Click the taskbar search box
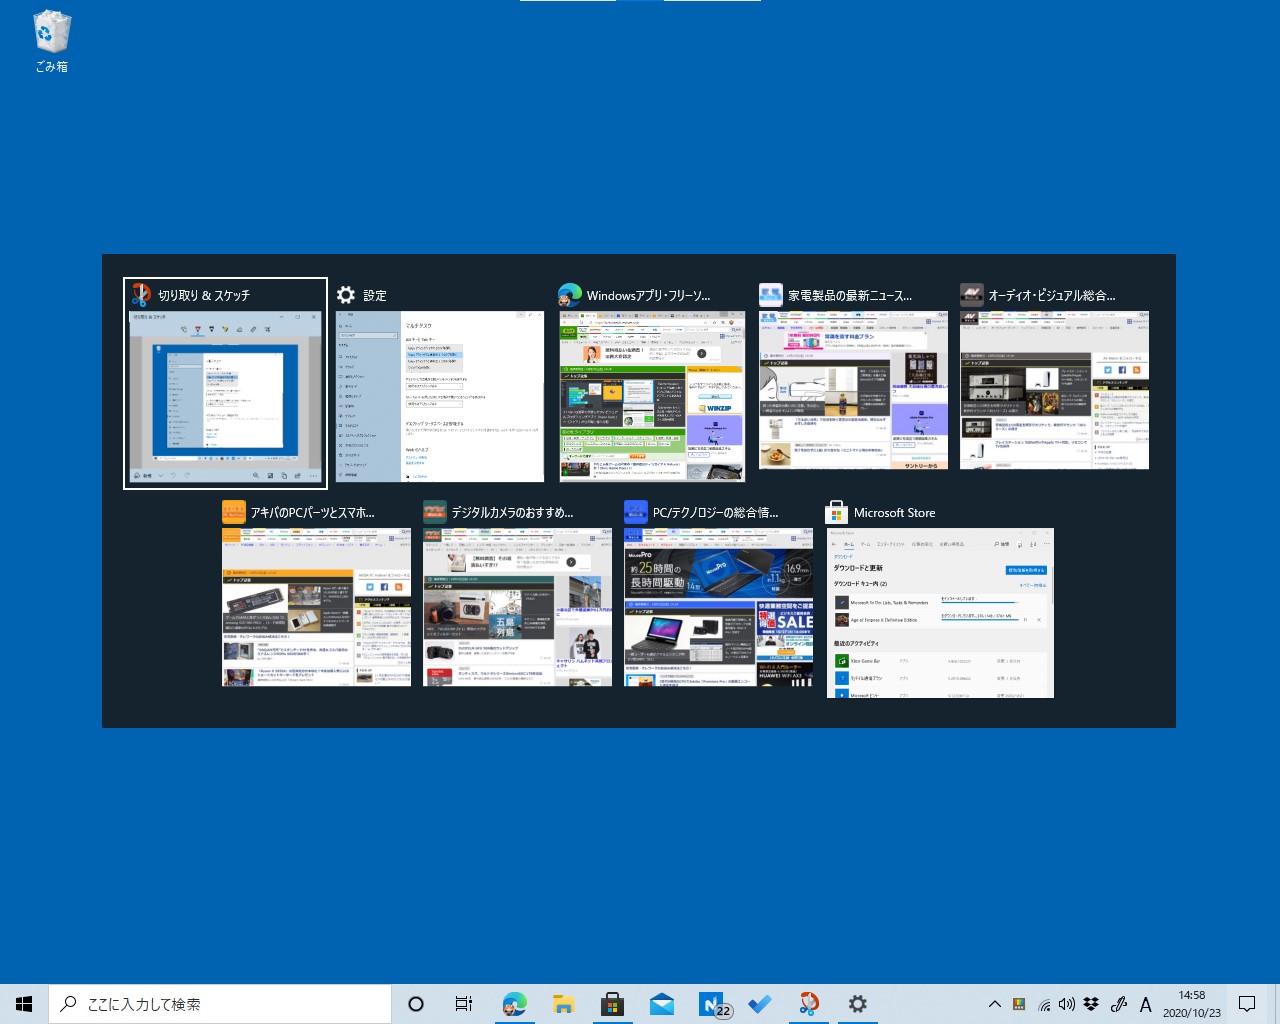Image resolution: width=1280 pixels, height=1024 pixels. [x=220, y=1003]
